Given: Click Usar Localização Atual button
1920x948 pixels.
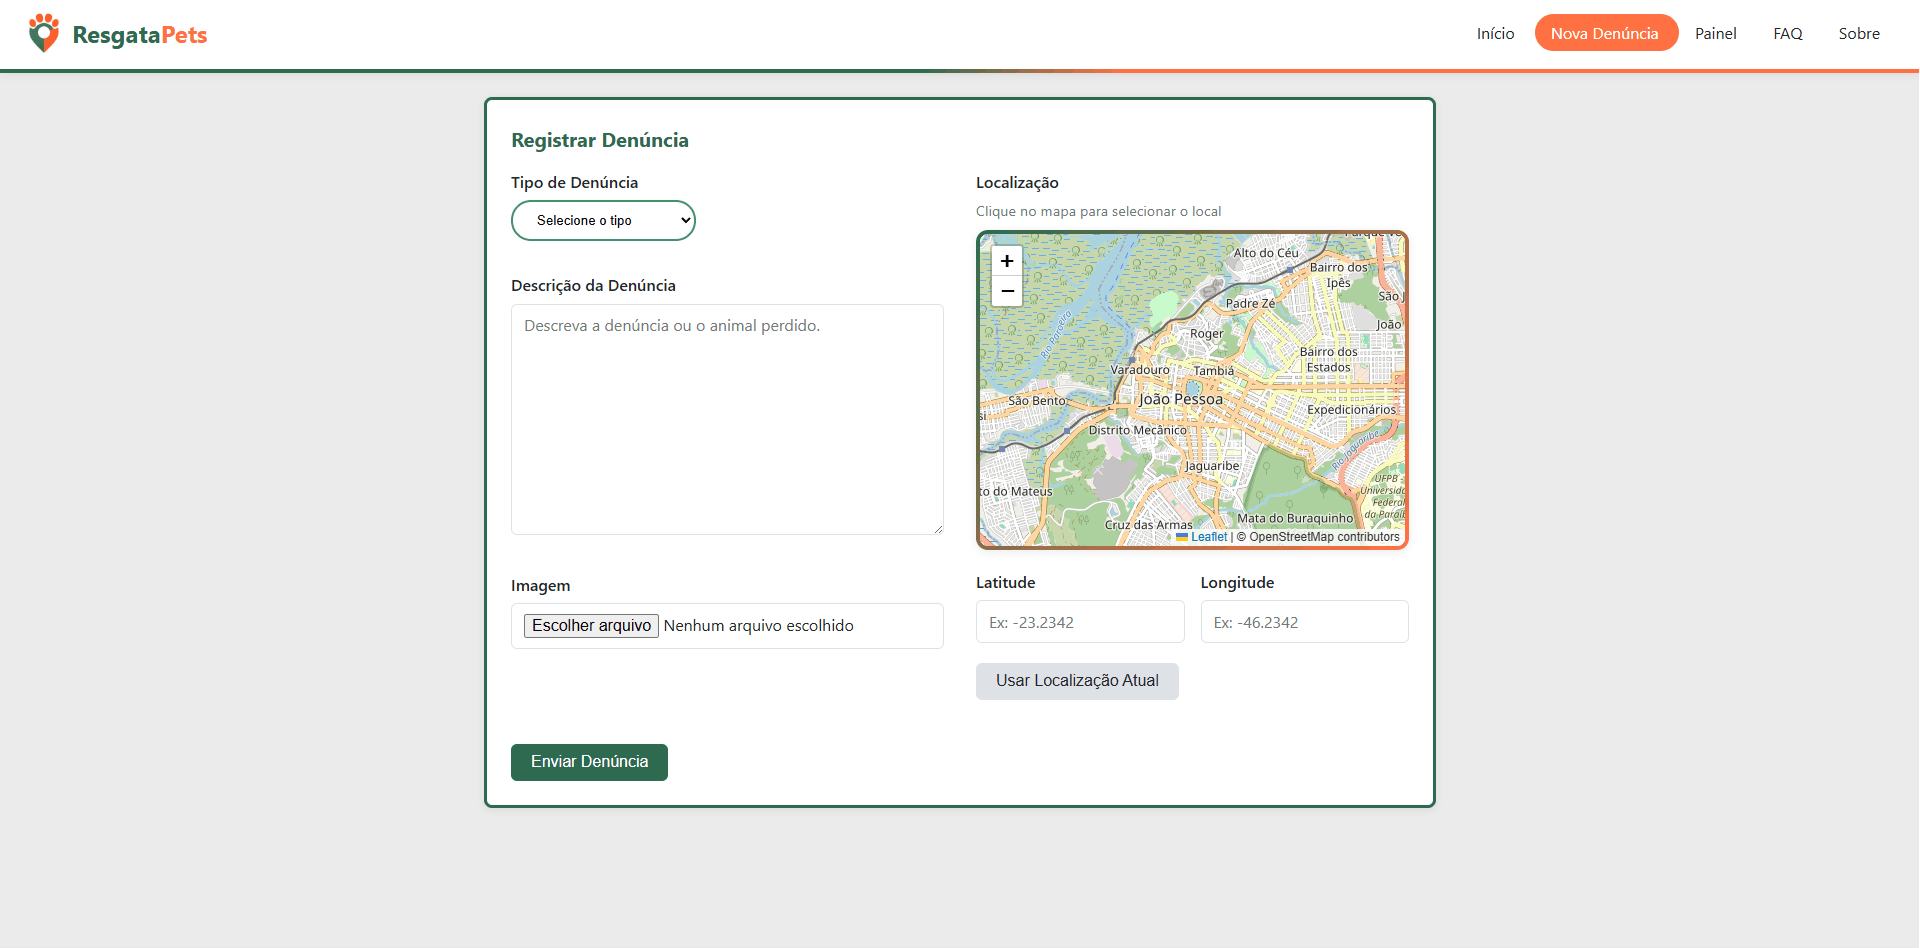Looking at the screenshot, I should (x=1077, y=681).
